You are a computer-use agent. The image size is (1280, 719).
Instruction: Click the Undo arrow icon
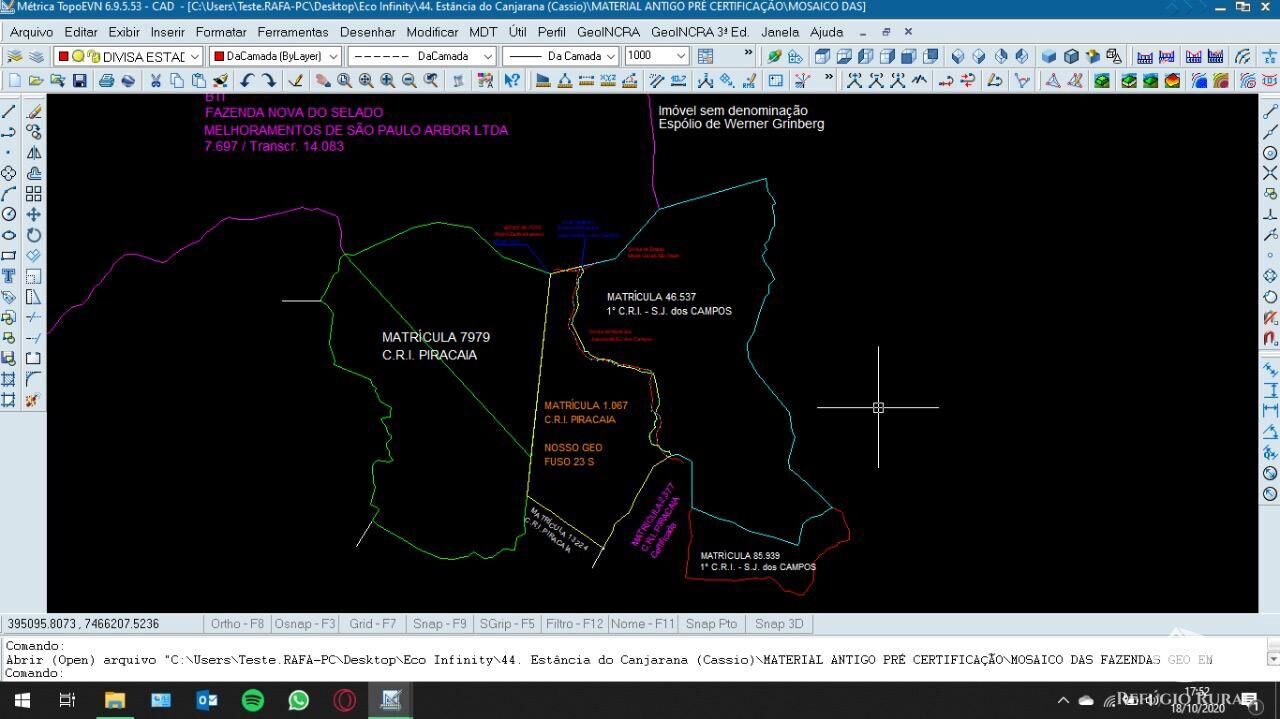pos(247,81)
